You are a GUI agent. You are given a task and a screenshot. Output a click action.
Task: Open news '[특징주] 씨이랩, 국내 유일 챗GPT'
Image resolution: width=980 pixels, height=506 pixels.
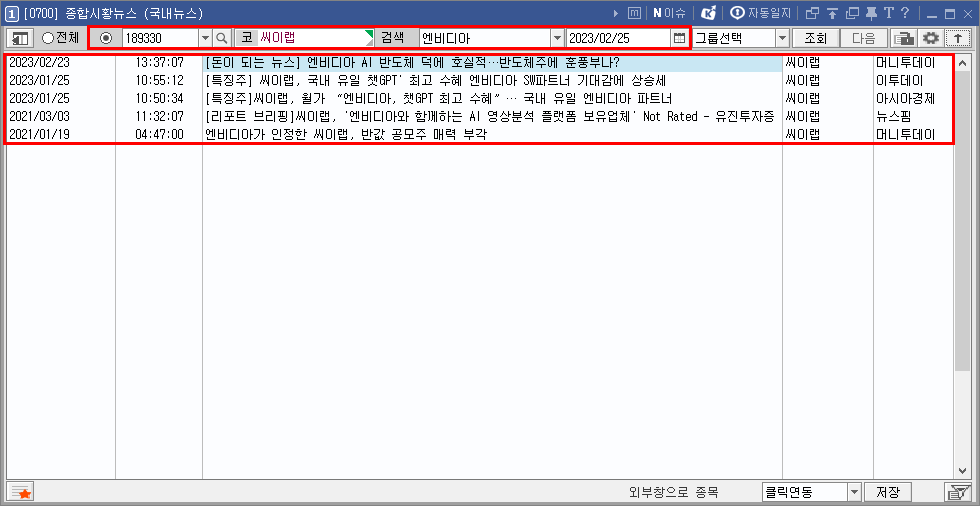pyautogui.click(x=437, y=81)
